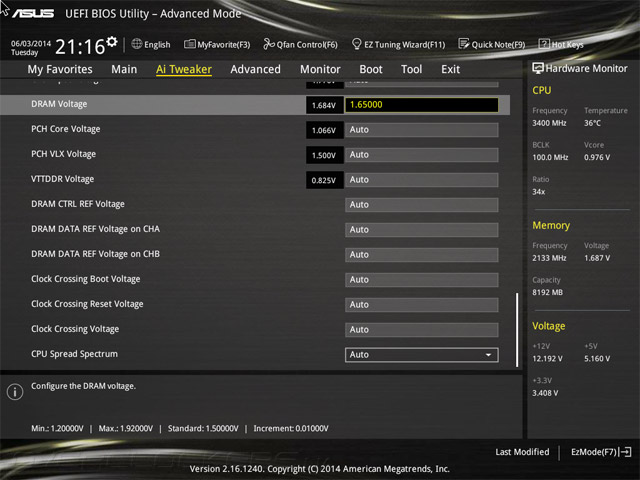Click the MyFavorite folder icon
This screenshot has height=480, width=640.
(x=189, y=44)
